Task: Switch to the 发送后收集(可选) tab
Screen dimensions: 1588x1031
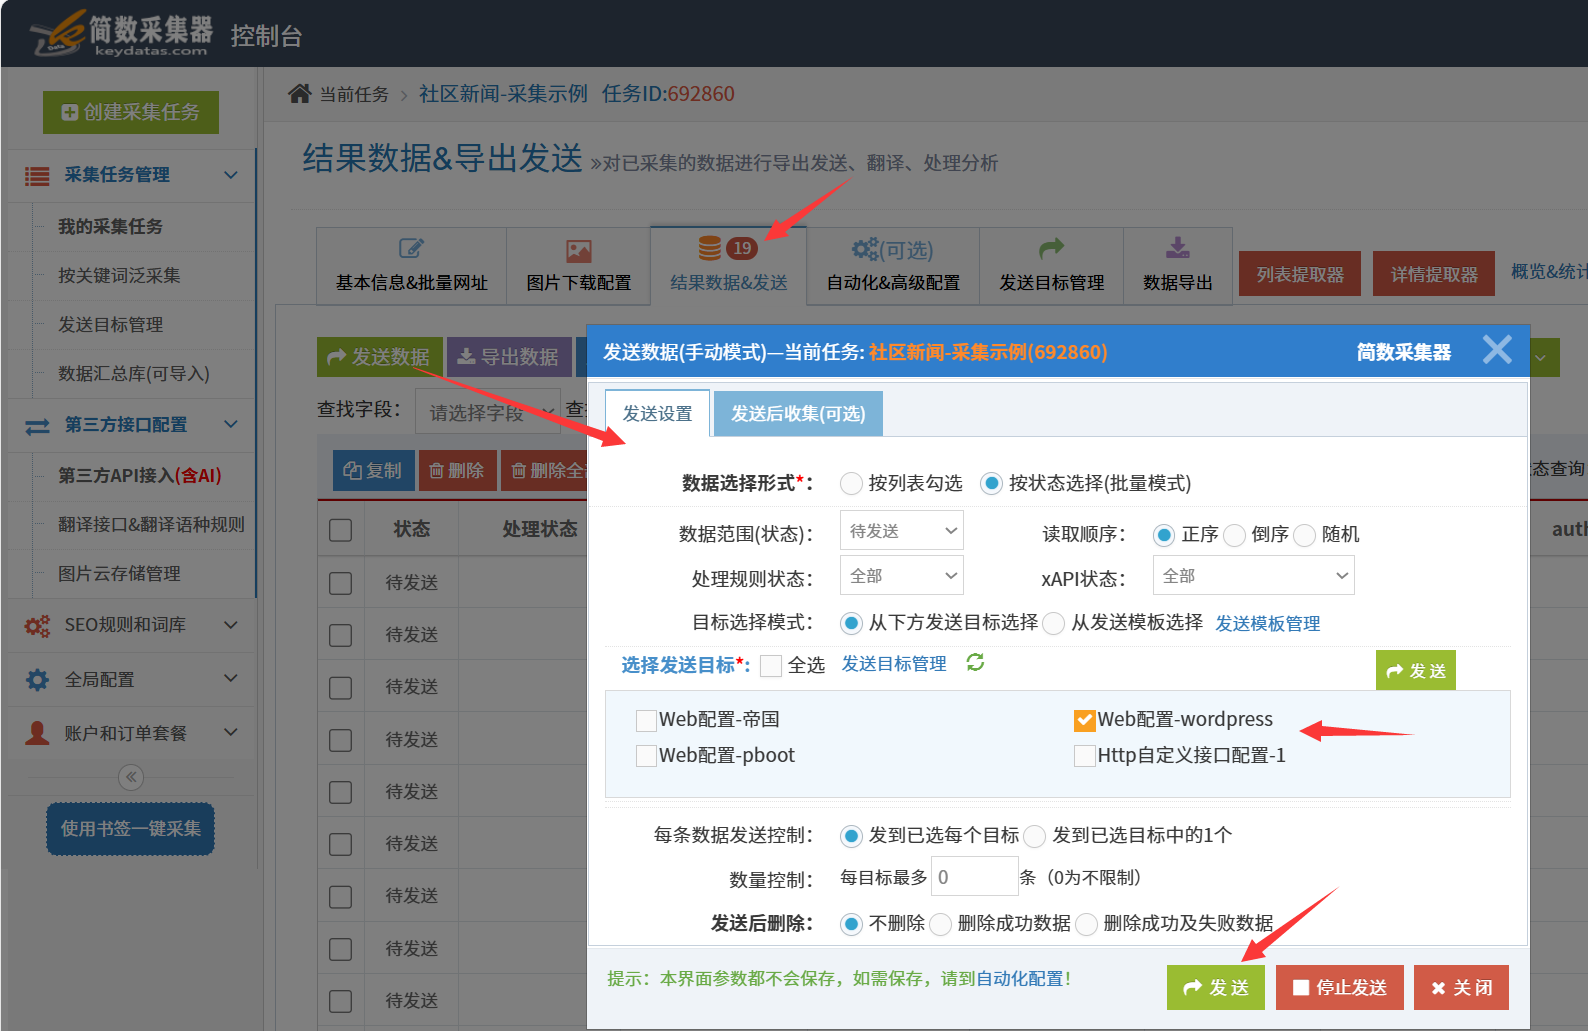Action: (798, 414)
